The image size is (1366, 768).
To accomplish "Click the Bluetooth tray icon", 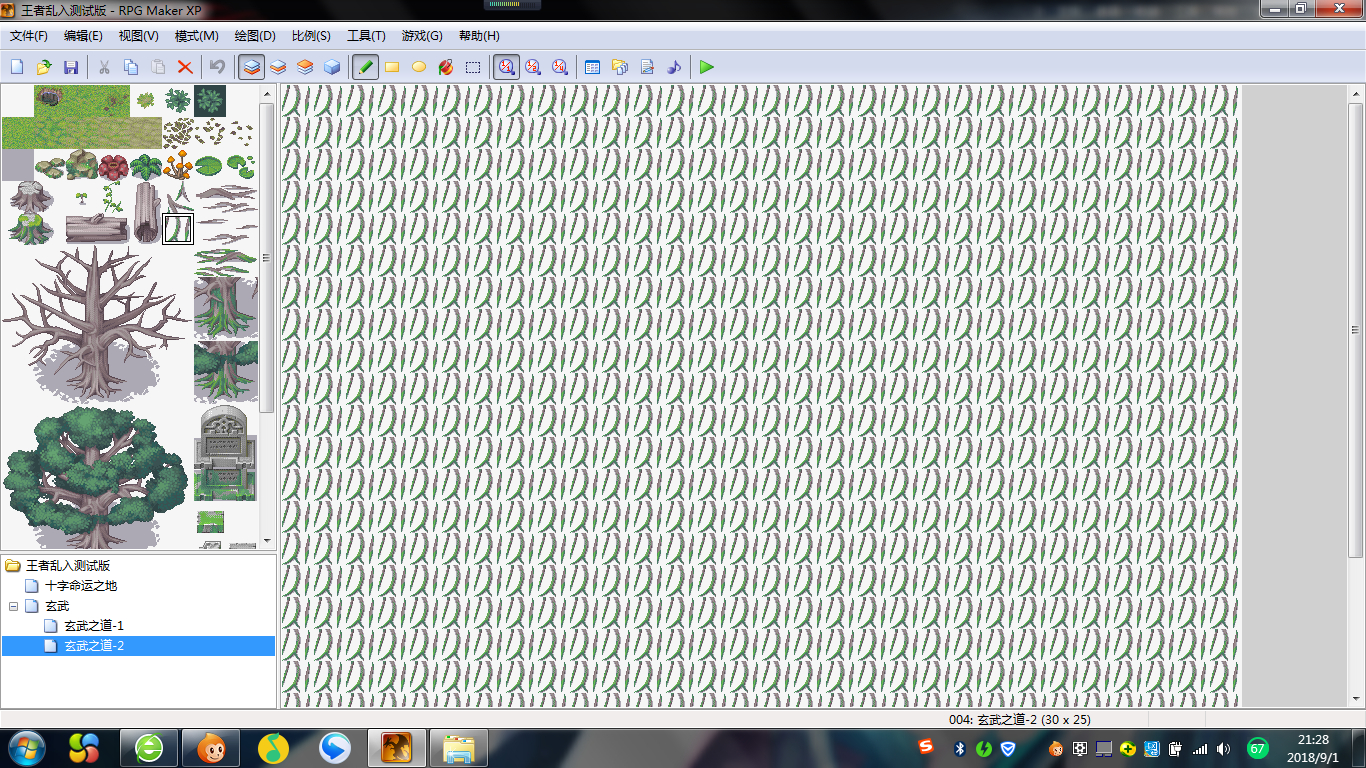I will 958,749.
